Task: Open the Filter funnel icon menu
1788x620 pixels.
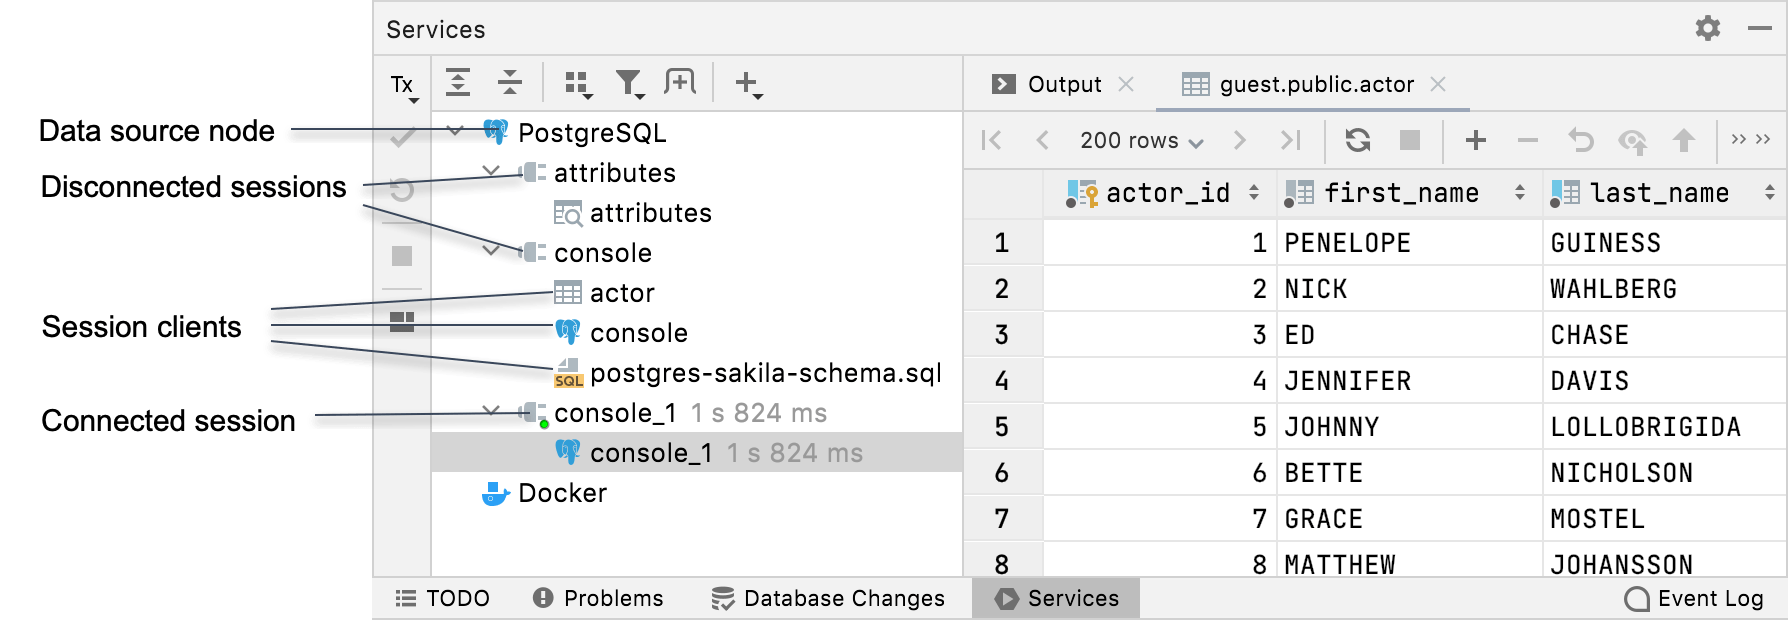Action: 629,84
